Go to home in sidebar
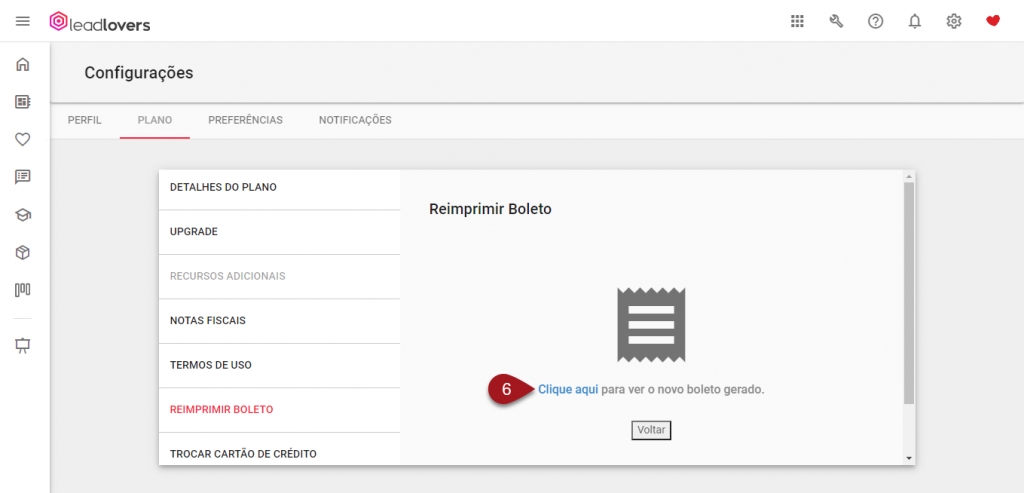This screenshot has height=493, width=1024. pos(23,65)
